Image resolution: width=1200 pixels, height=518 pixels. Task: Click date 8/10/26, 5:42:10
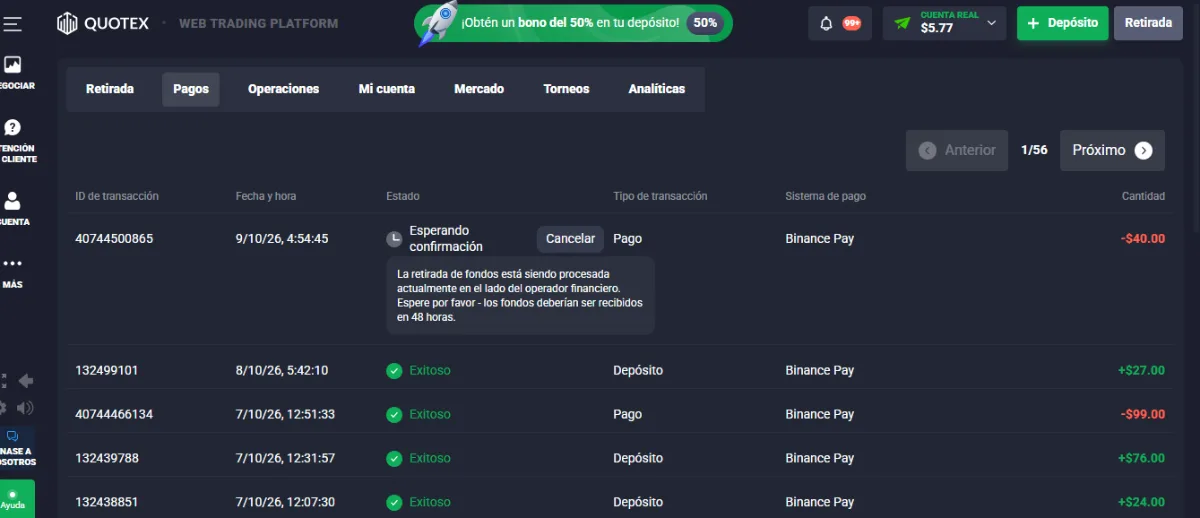click(x=282, y=370)
